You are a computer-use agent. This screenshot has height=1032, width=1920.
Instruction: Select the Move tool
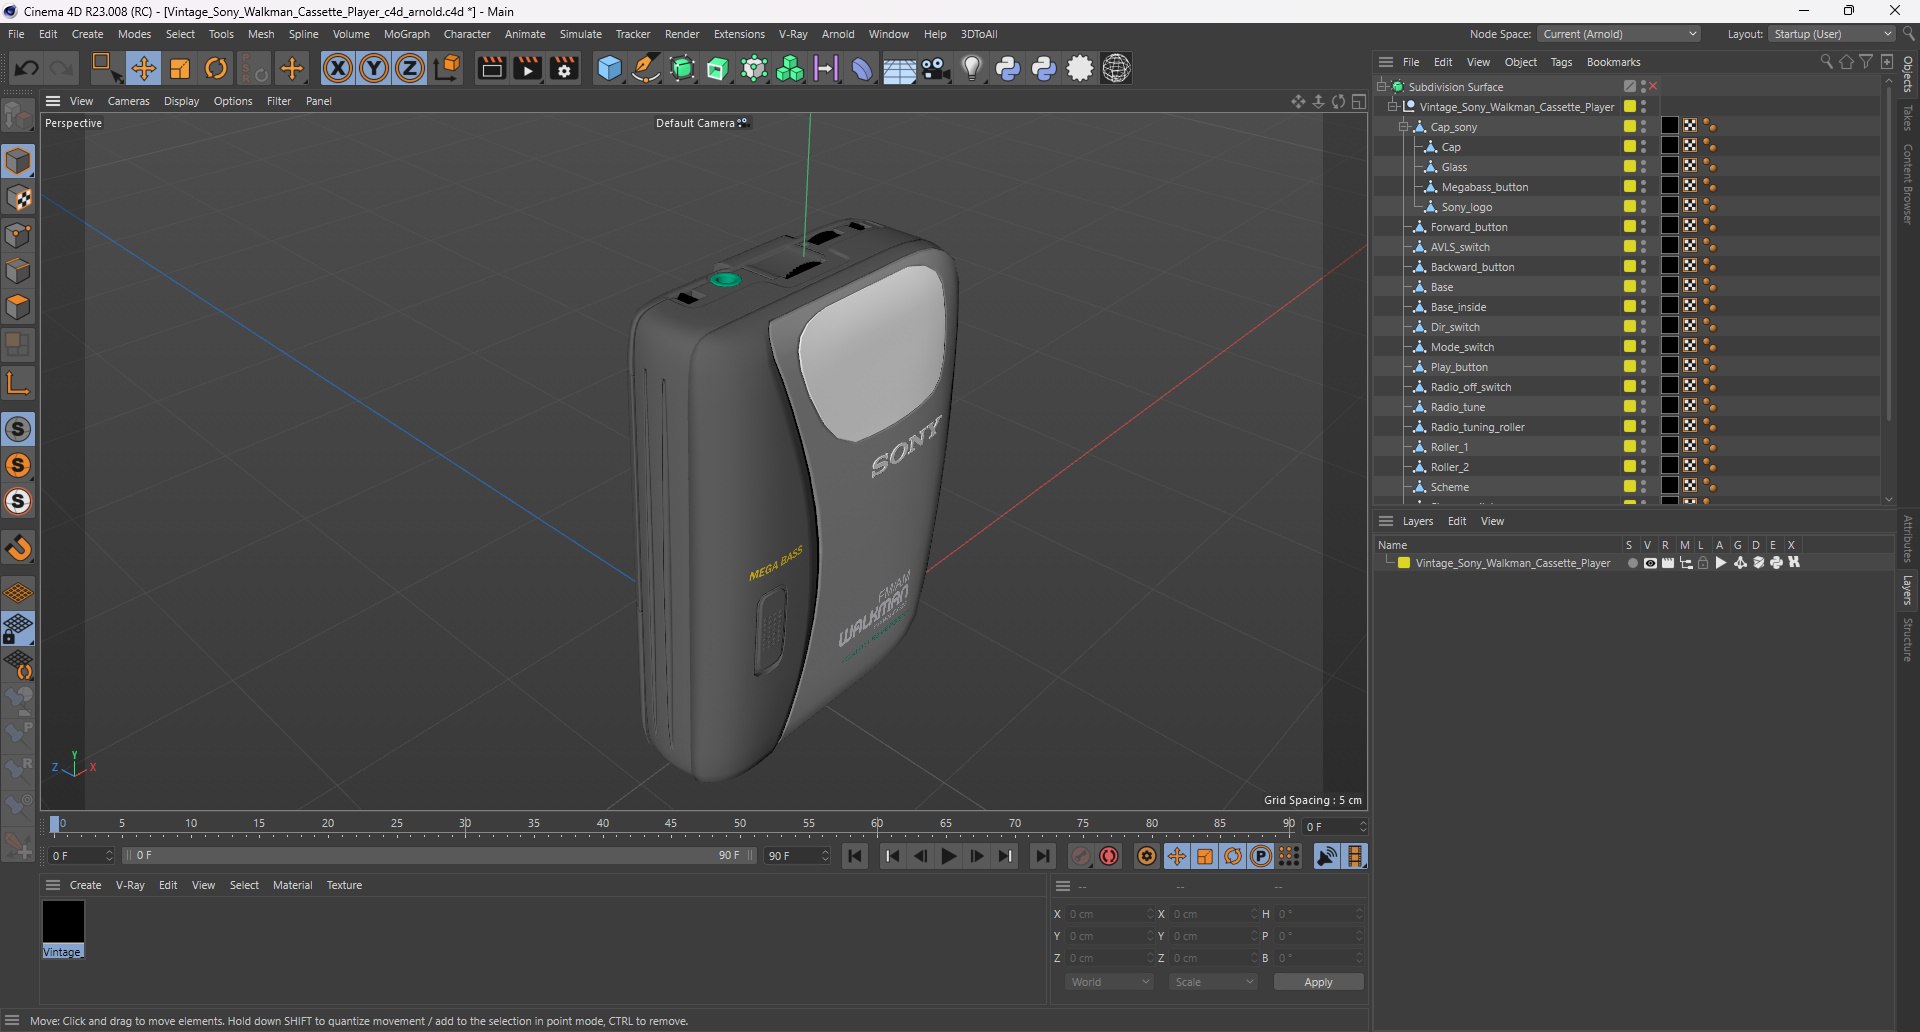click(143, 68)
